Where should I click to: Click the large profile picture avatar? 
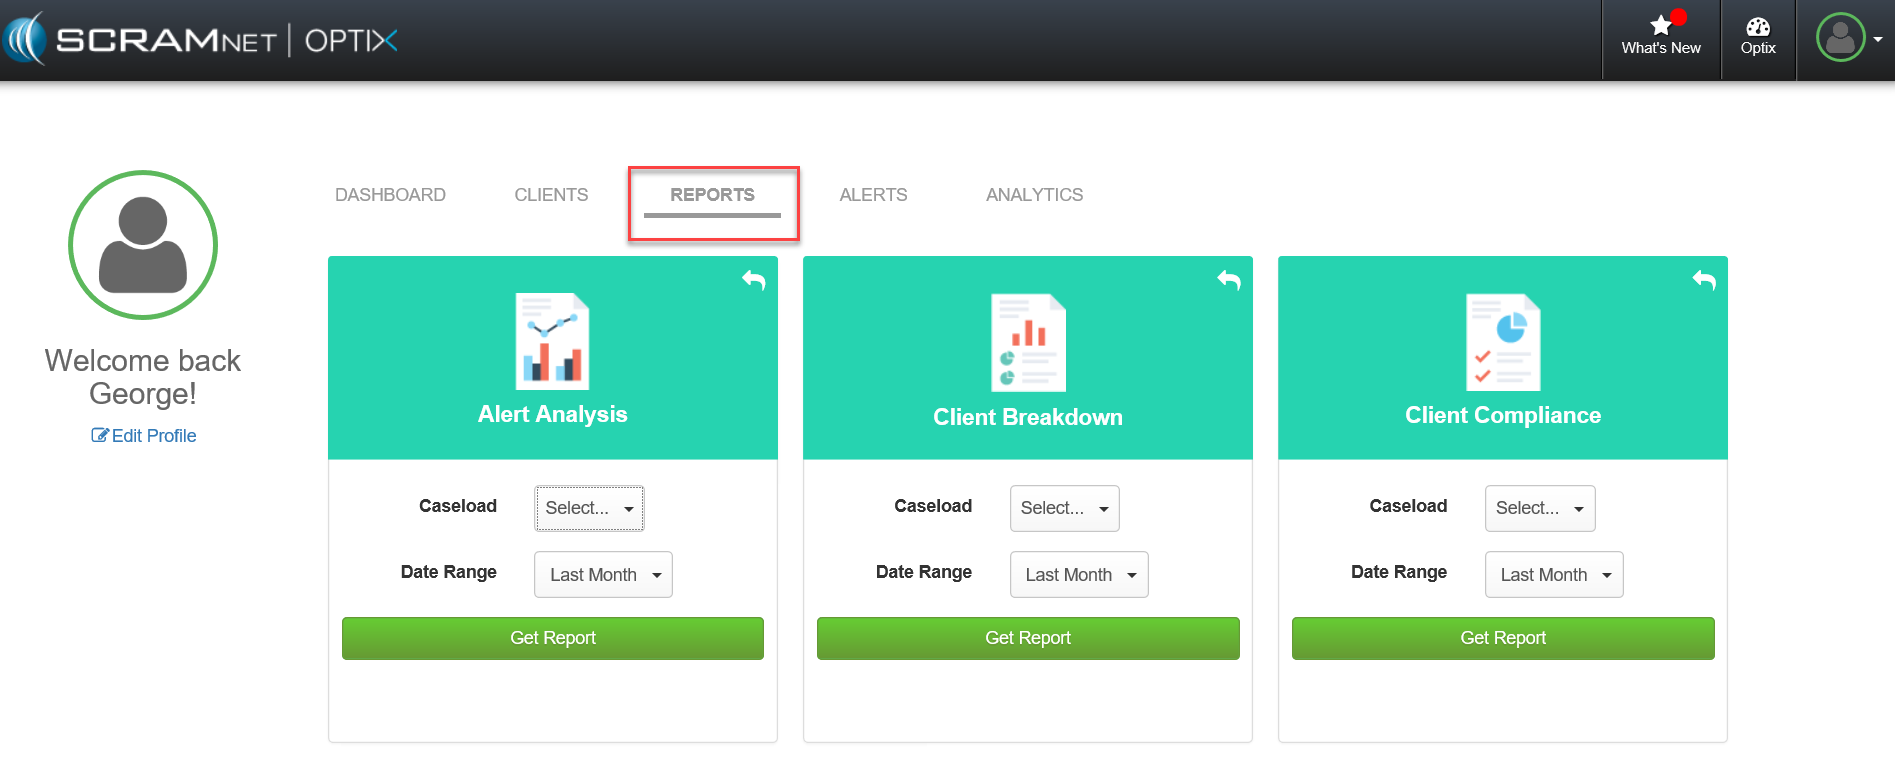point(143,245)
